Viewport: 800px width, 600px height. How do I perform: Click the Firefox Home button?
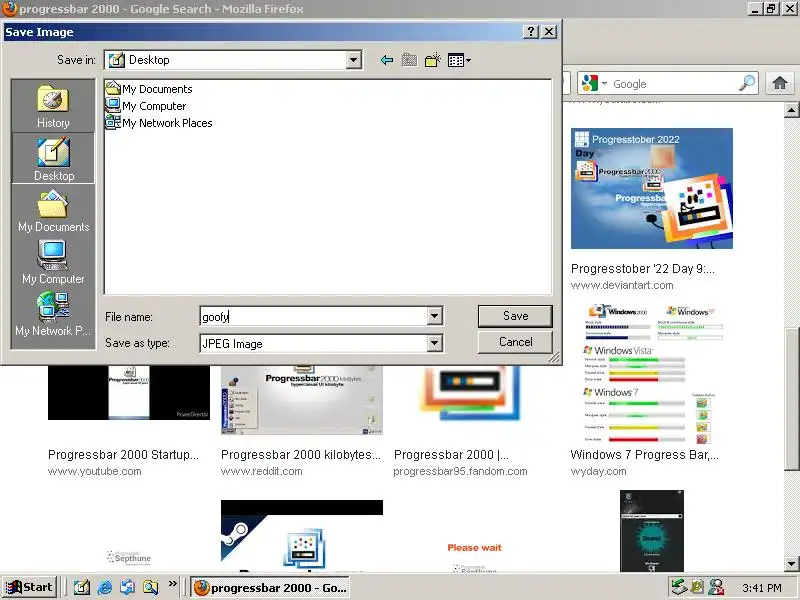click(780, 83)
